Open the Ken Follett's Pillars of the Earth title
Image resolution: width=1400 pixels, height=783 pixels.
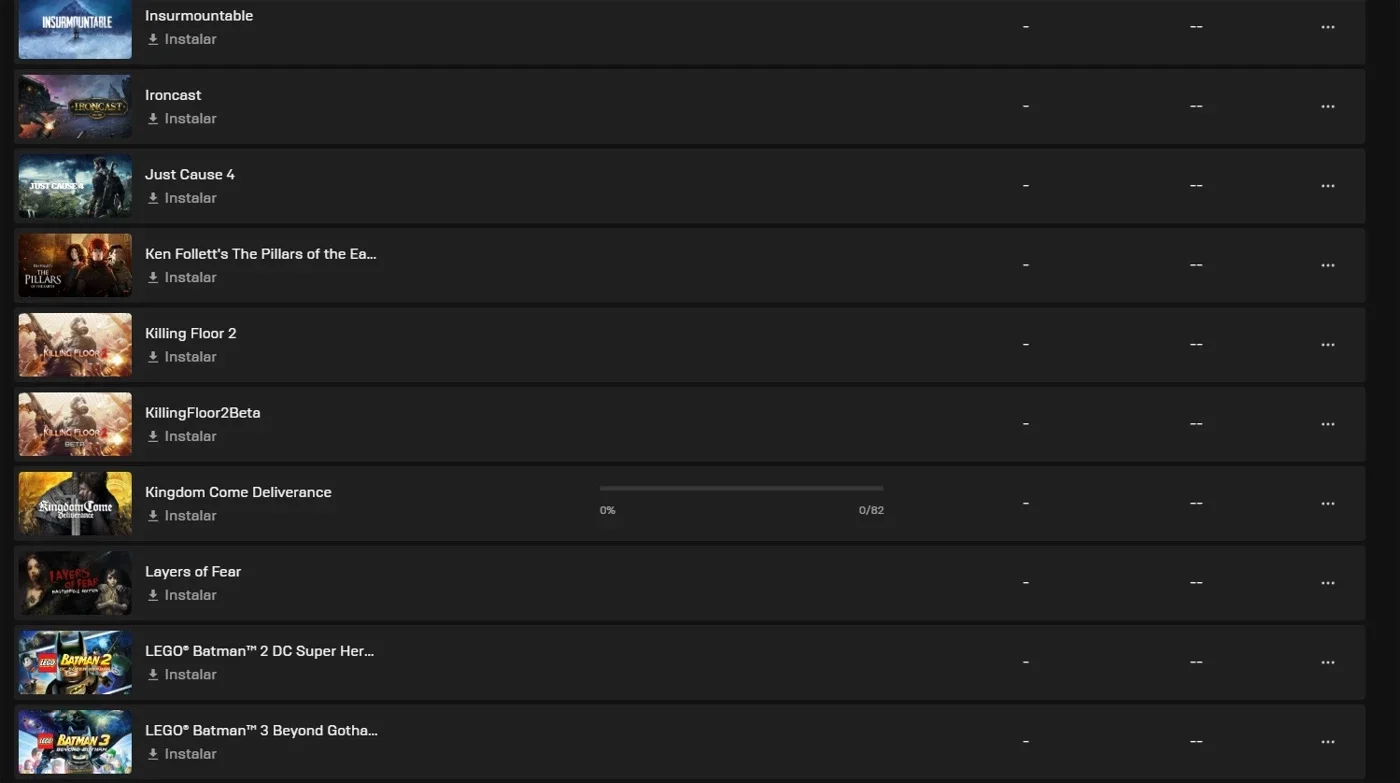pyautogui.click(x=261, y=254)
